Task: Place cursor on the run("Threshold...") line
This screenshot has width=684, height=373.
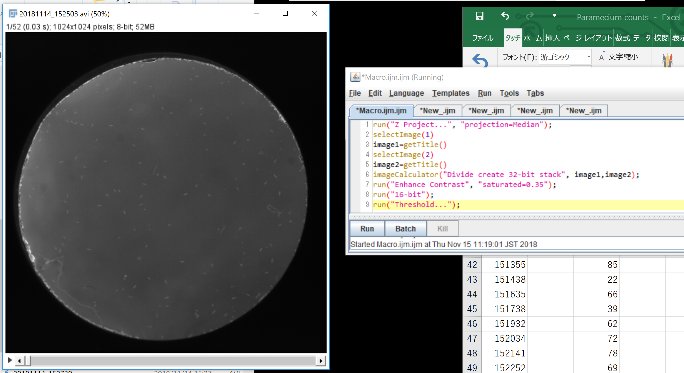Action: click(x=416, y=205)
